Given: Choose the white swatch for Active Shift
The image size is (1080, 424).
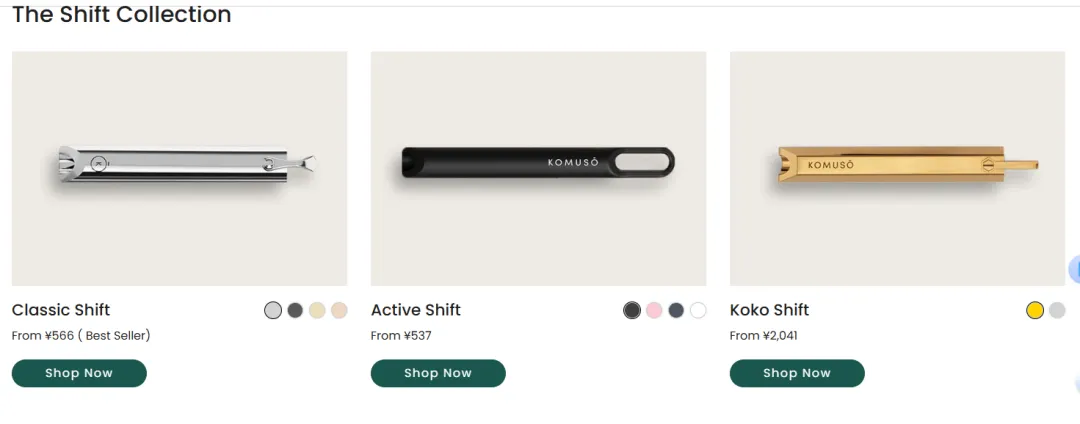Looking at the screenshot, I should click(x=698, y=311).
